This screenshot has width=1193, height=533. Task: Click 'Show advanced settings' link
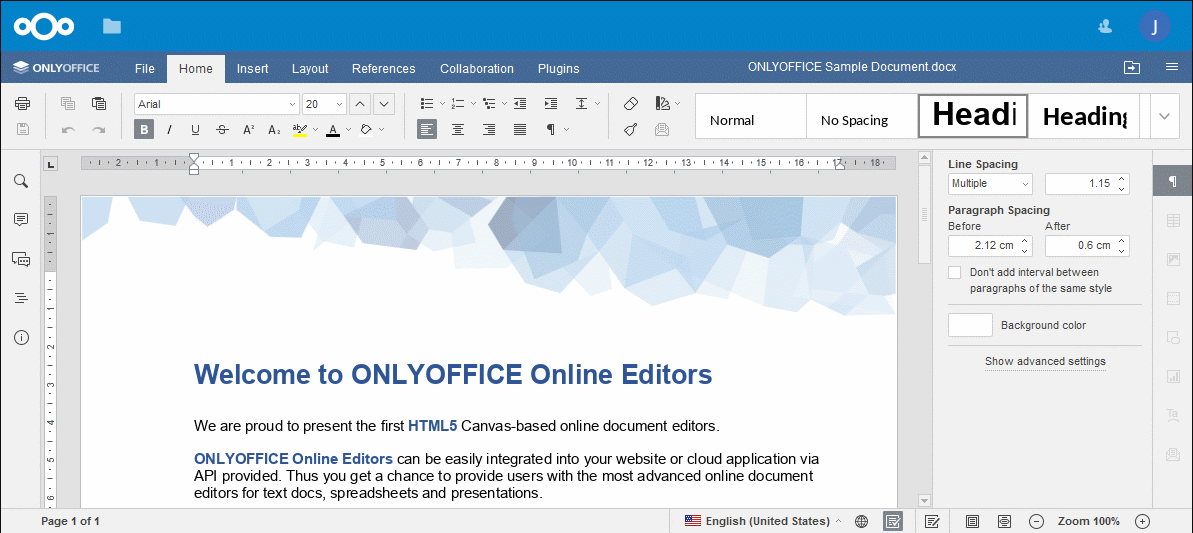(1045, 361)
